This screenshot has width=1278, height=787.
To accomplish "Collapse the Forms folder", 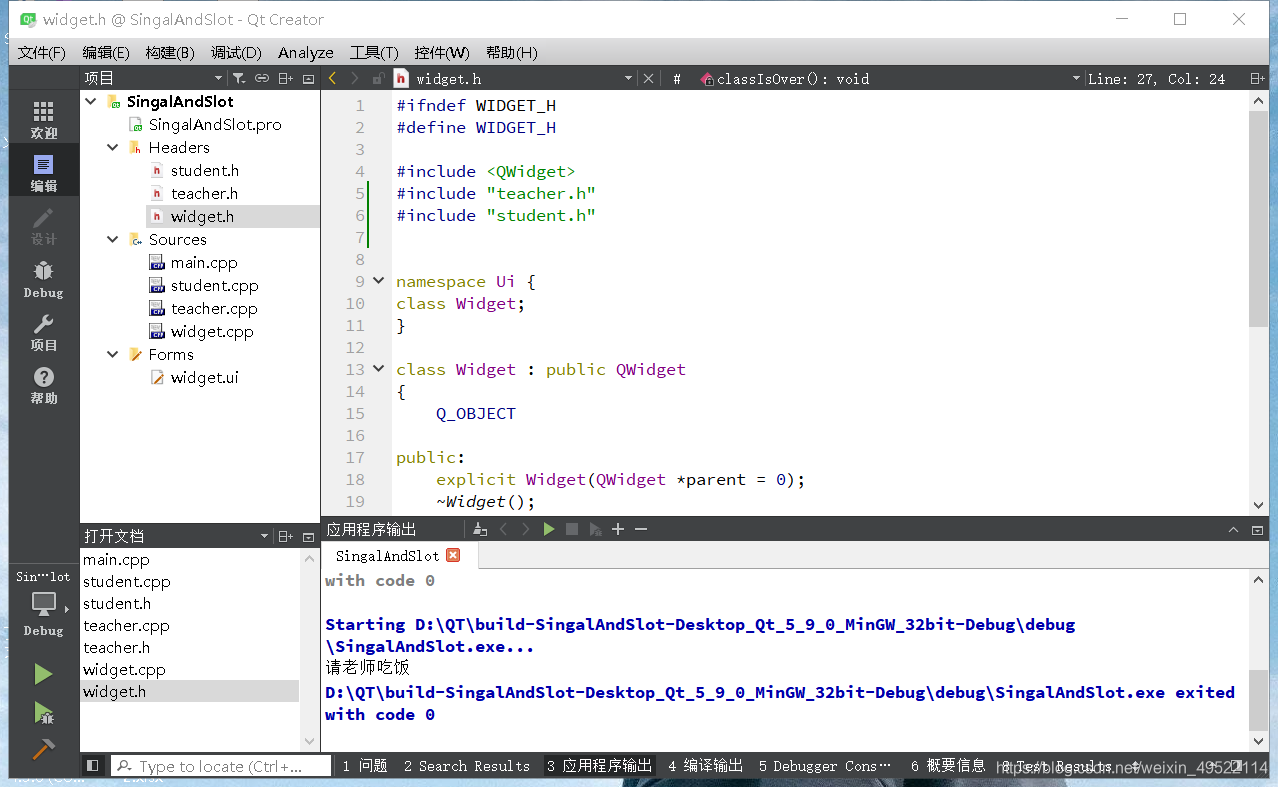I will (113, 354).
